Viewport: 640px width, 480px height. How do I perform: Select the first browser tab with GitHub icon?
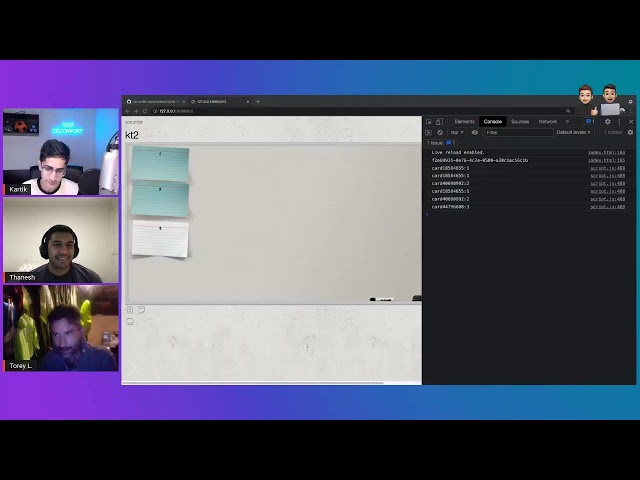(x=154, y=102)
